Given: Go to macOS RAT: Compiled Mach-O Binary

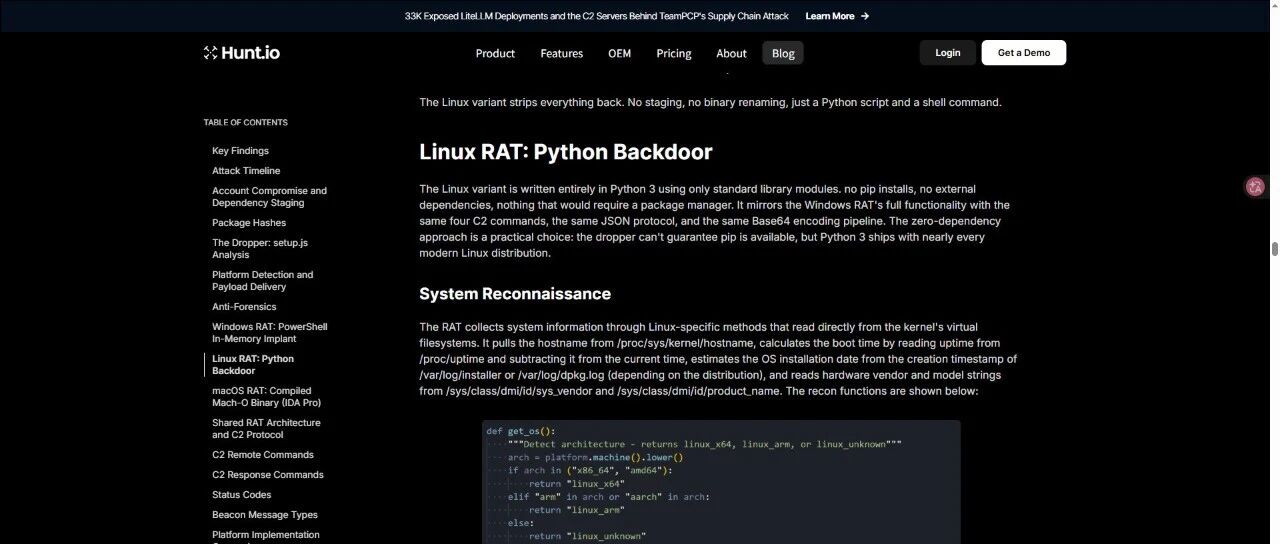Looking at the screenshot, I should (x=266, y=397).
